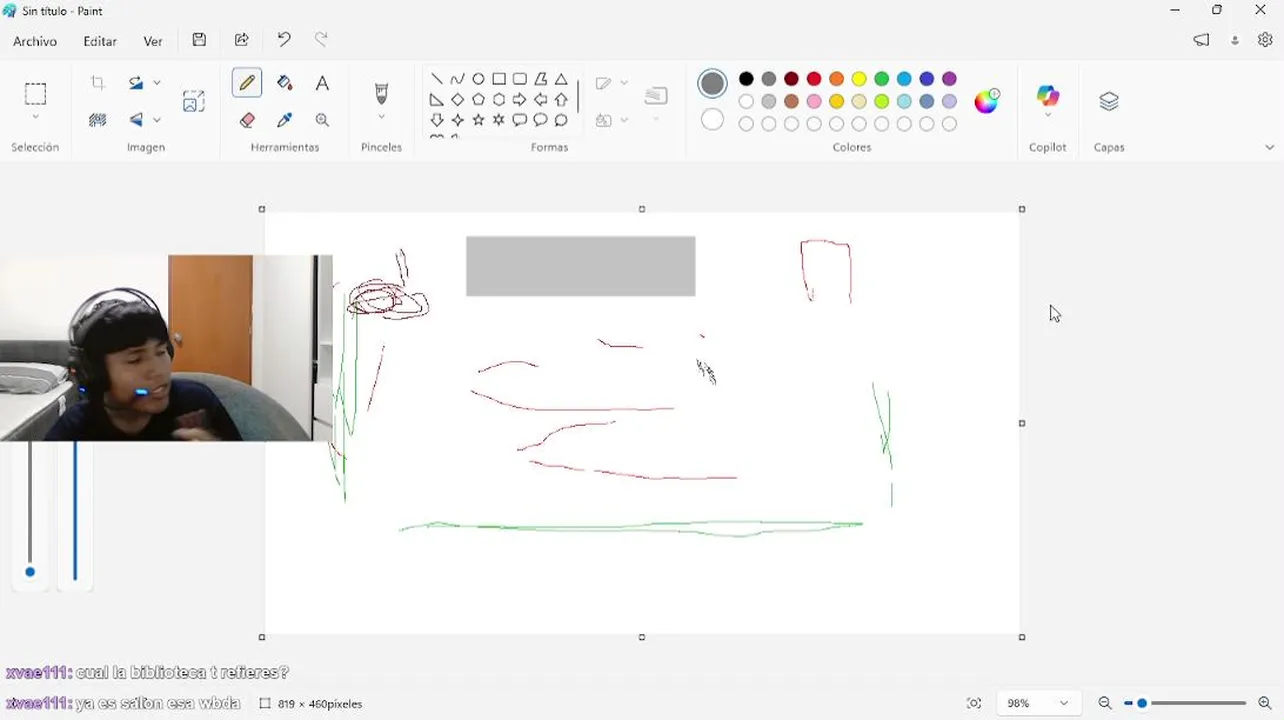Click the Share icon
The width and height of the screenshot is (1284, 720).
(x=242, y=40)
